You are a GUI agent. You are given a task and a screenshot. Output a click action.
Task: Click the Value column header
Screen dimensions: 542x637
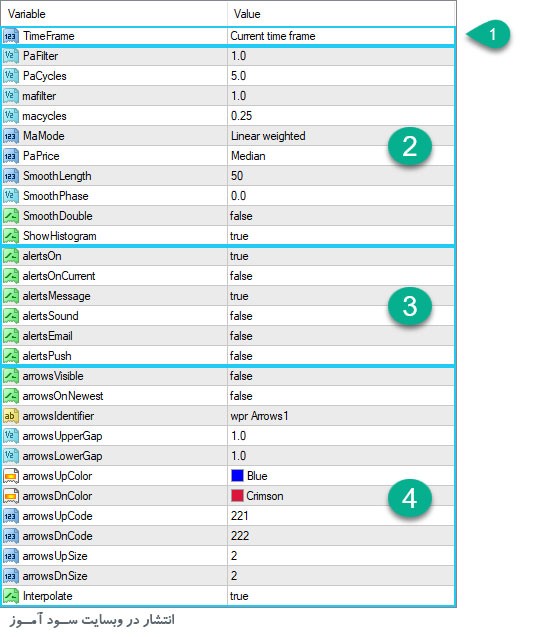[x=341, y=14]
